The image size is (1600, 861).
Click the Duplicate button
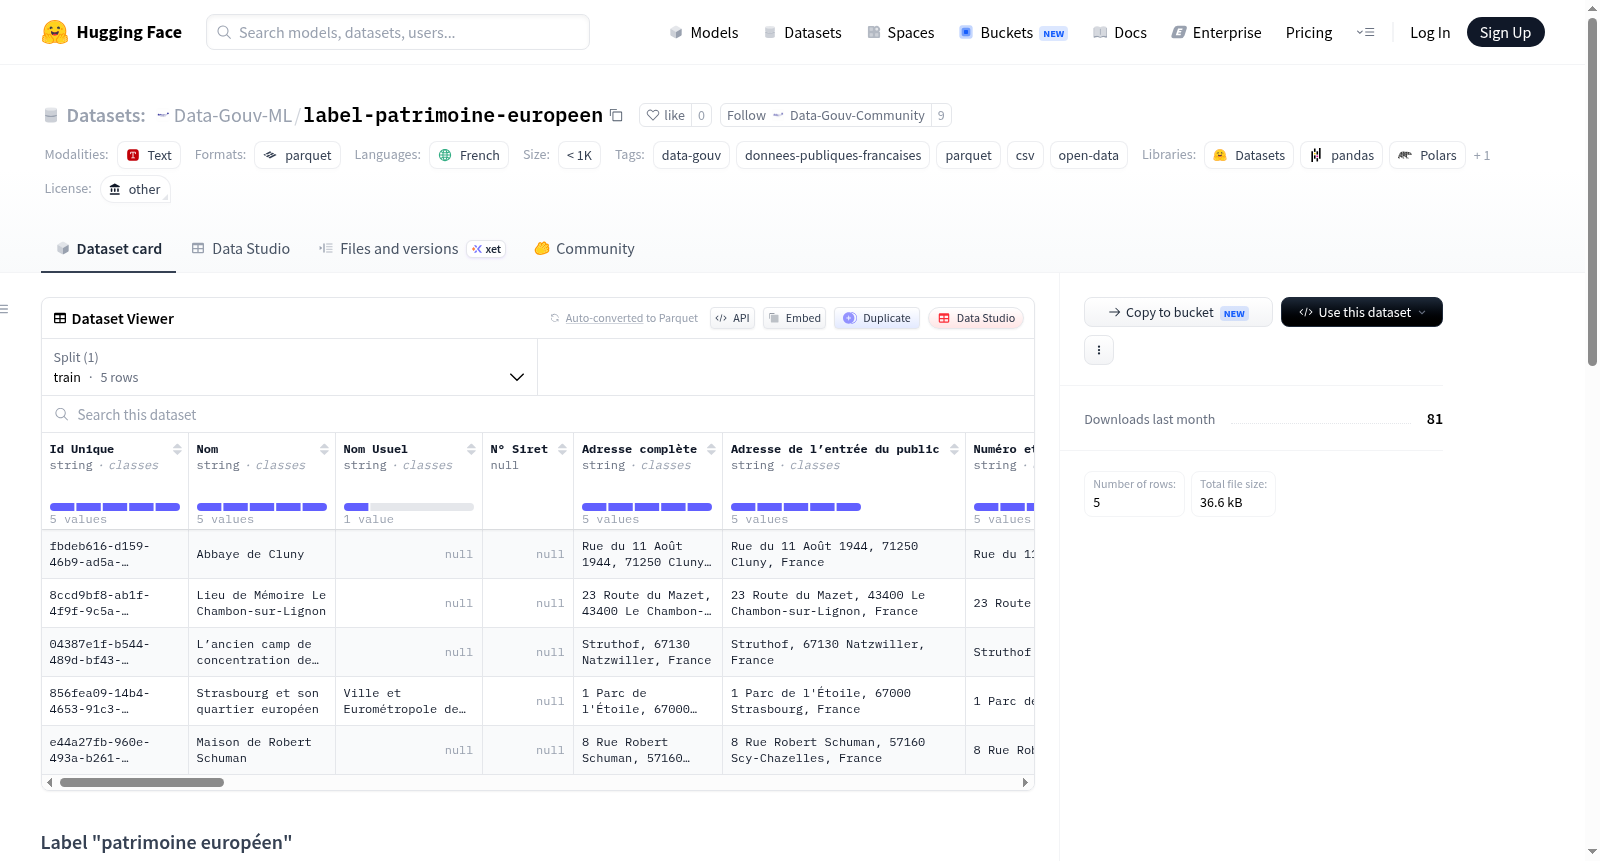pos(876,318)
